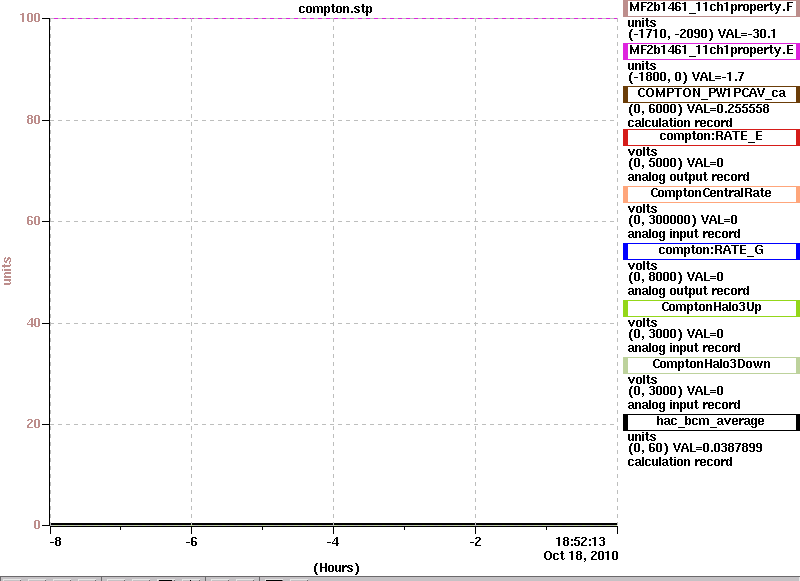
Task: Click "analog input record" under ComptonHalo3Up
Action: pos(684,348)
